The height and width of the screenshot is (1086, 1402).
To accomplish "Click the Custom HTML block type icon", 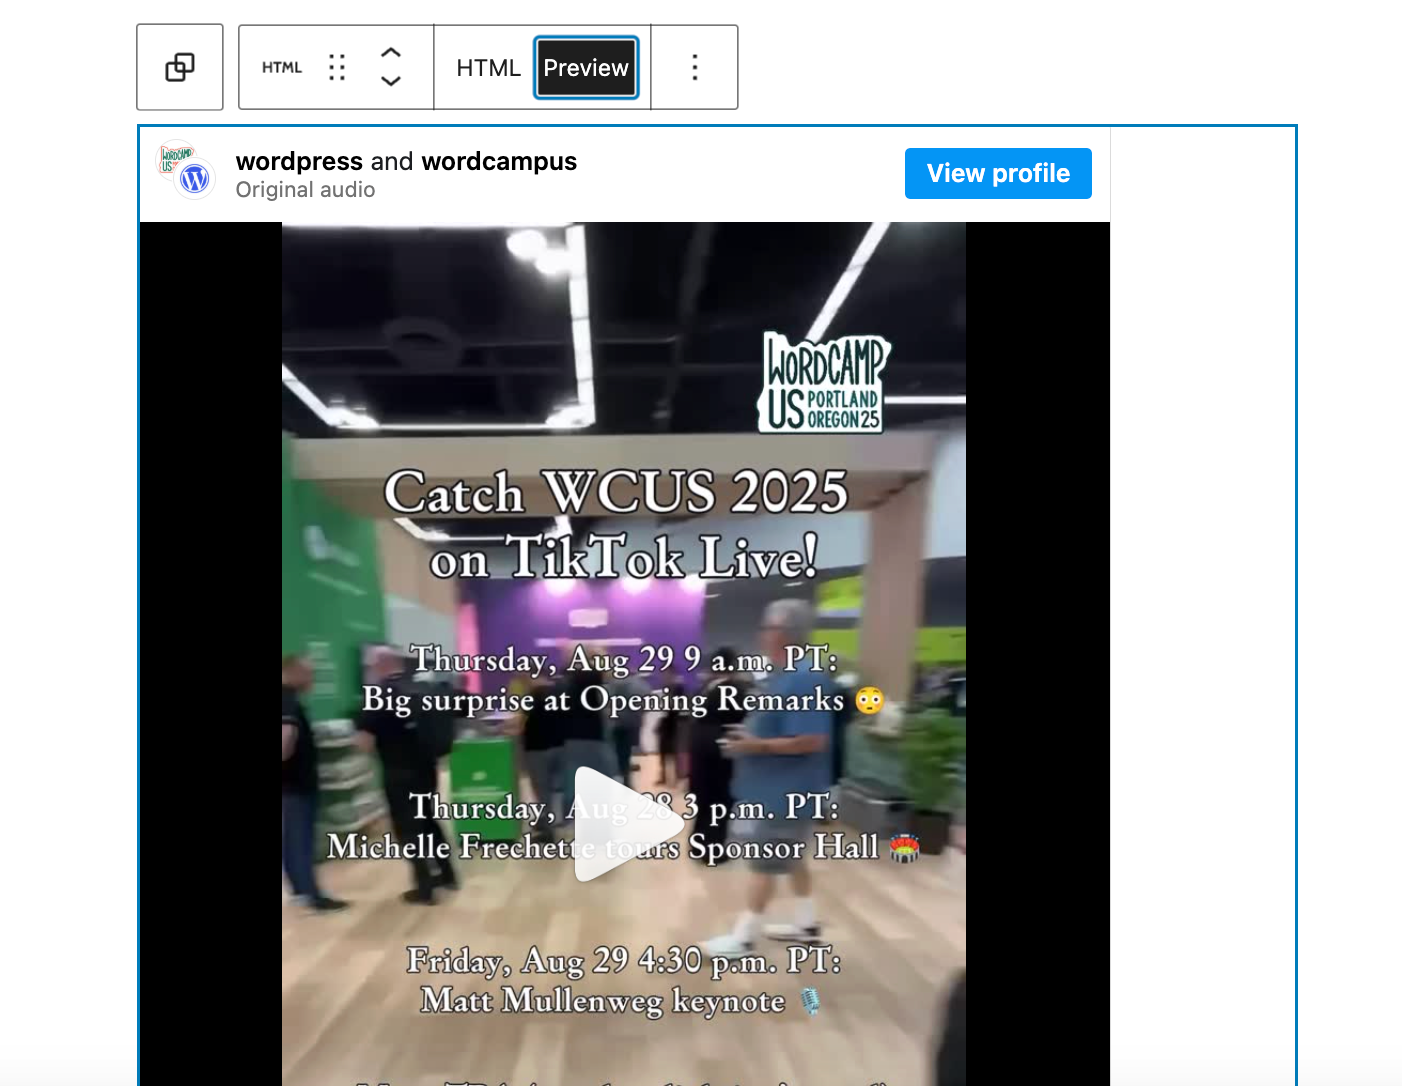I will [x=282, y=67].
